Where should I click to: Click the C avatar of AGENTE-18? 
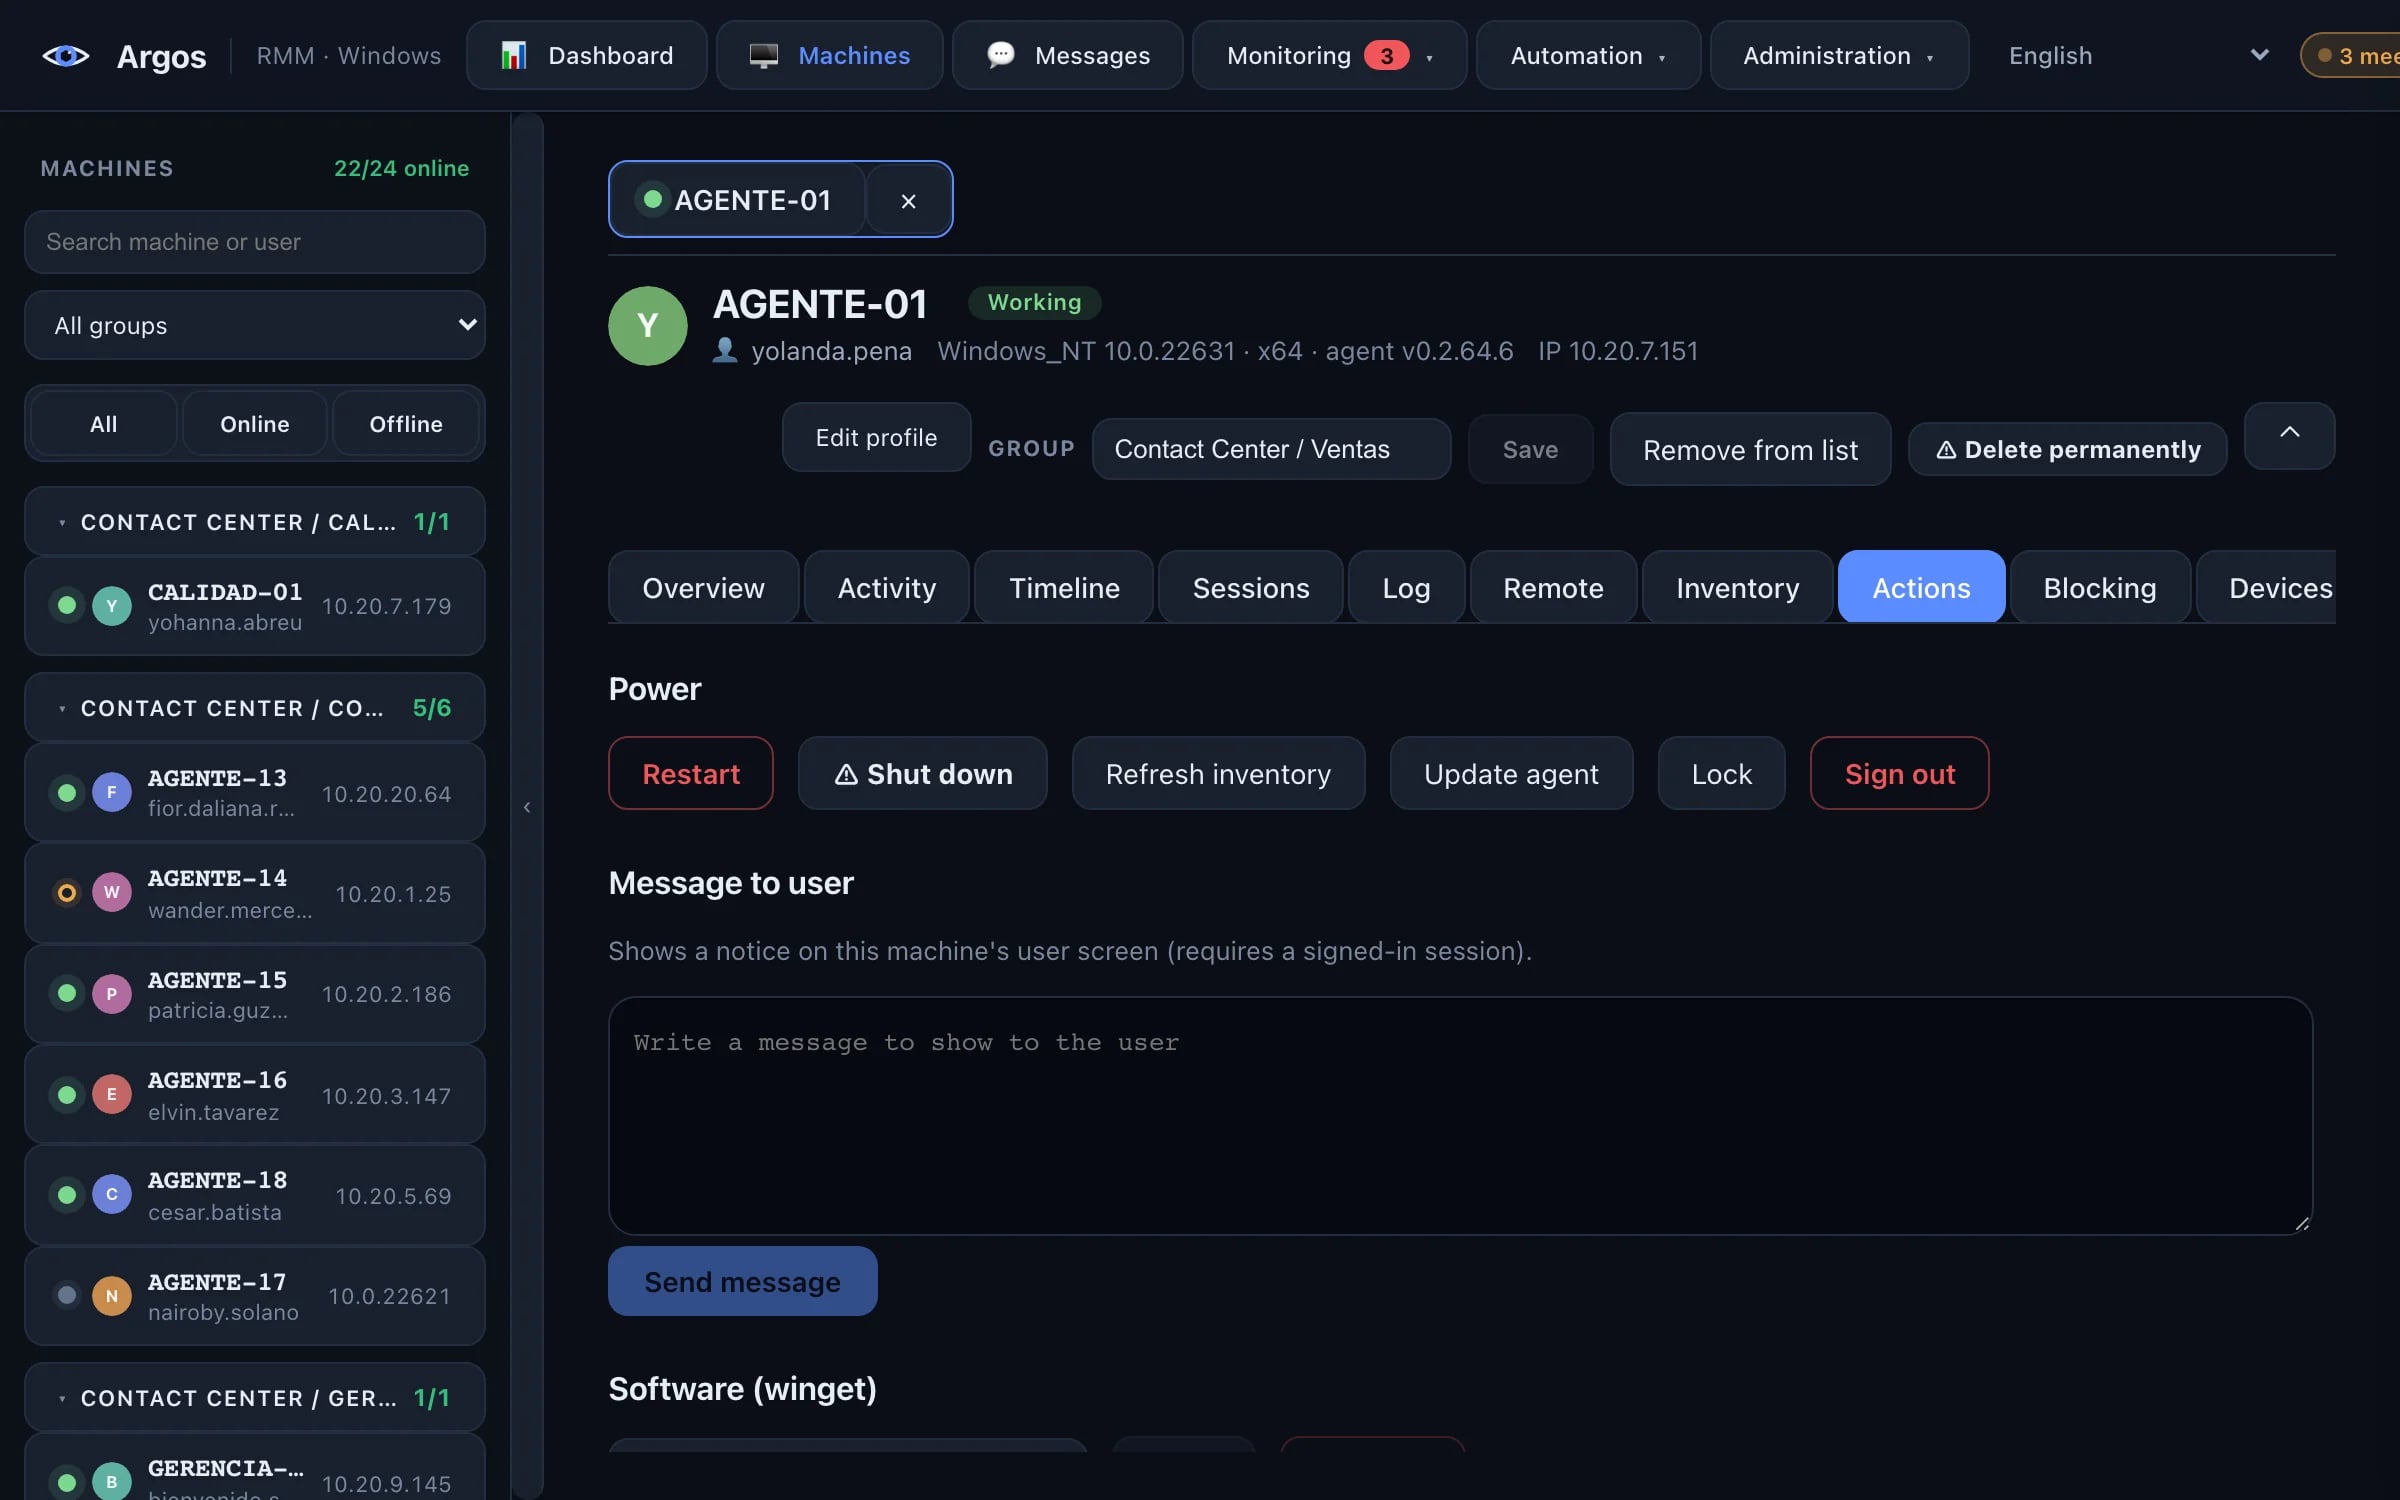tap(112, 1194)
